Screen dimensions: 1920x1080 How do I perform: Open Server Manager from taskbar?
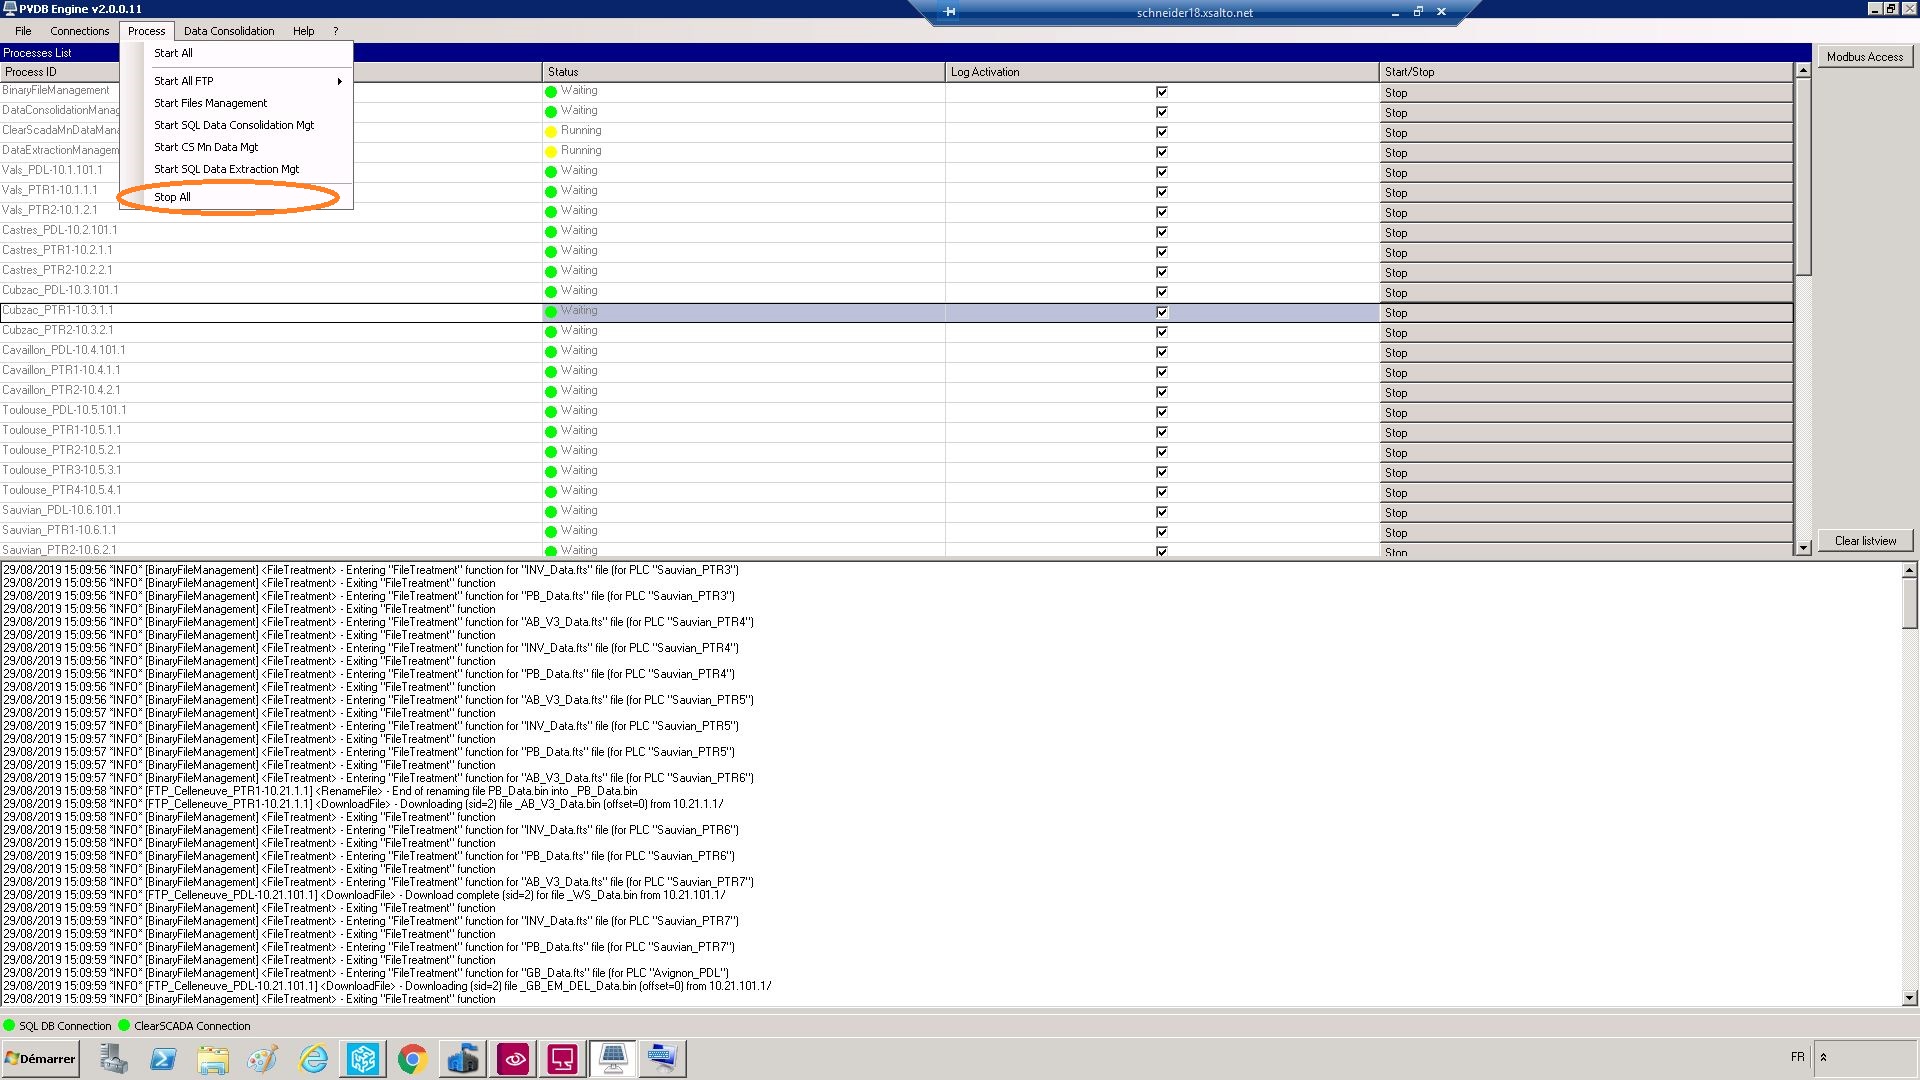(x=113, y=1058)
